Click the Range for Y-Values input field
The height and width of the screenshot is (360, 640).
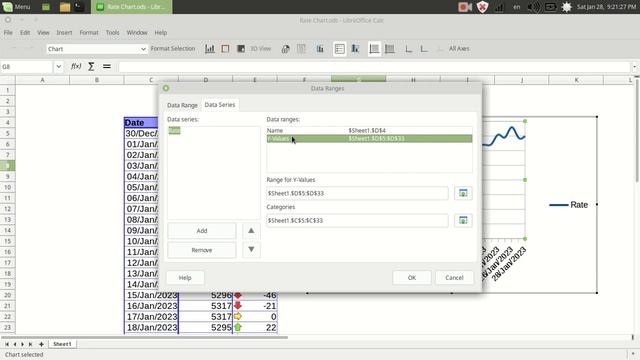(357, 193)
